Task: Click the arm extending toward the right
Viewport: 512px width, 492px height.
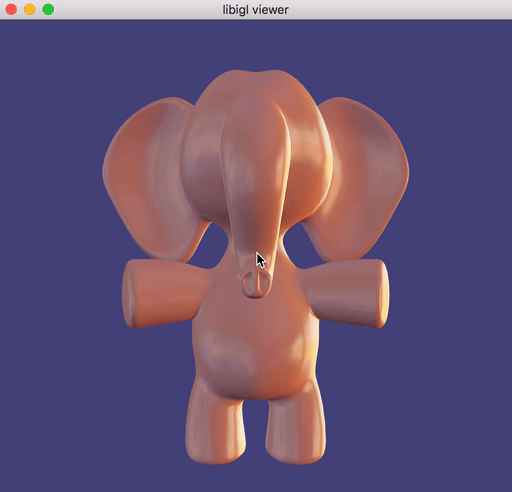Action: click(347, 293)
